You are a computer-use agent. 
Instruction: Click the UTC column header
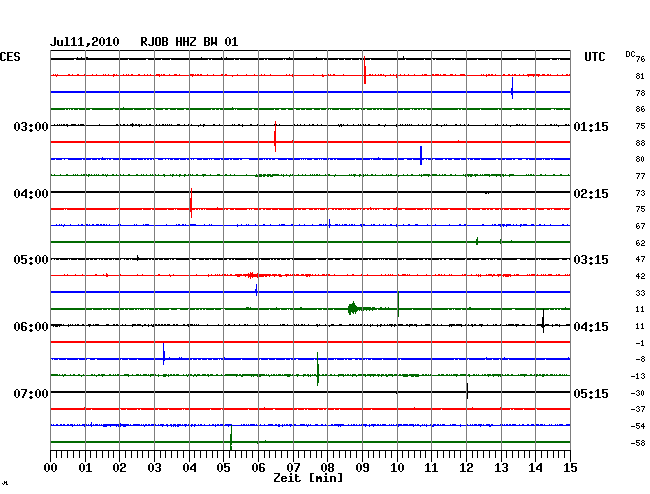[x=594, y=57]
